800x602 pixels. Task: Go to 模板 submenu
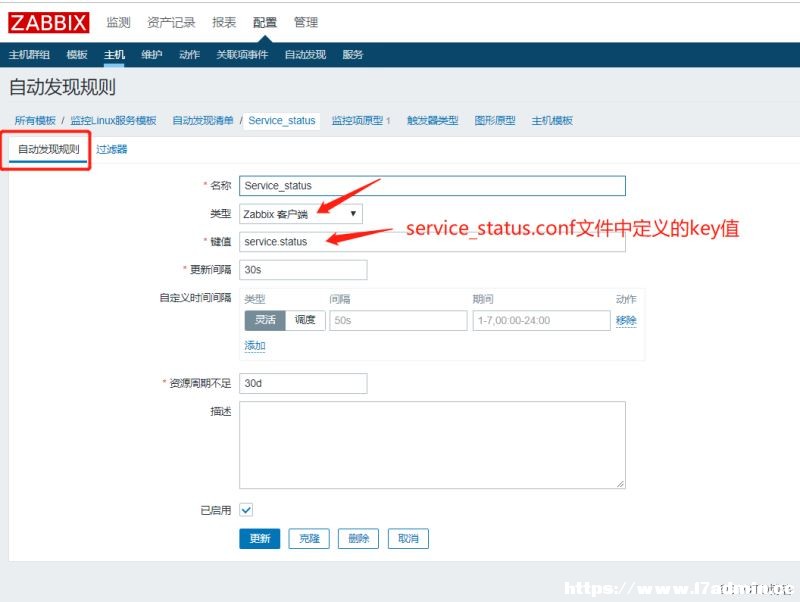[77, 55]
